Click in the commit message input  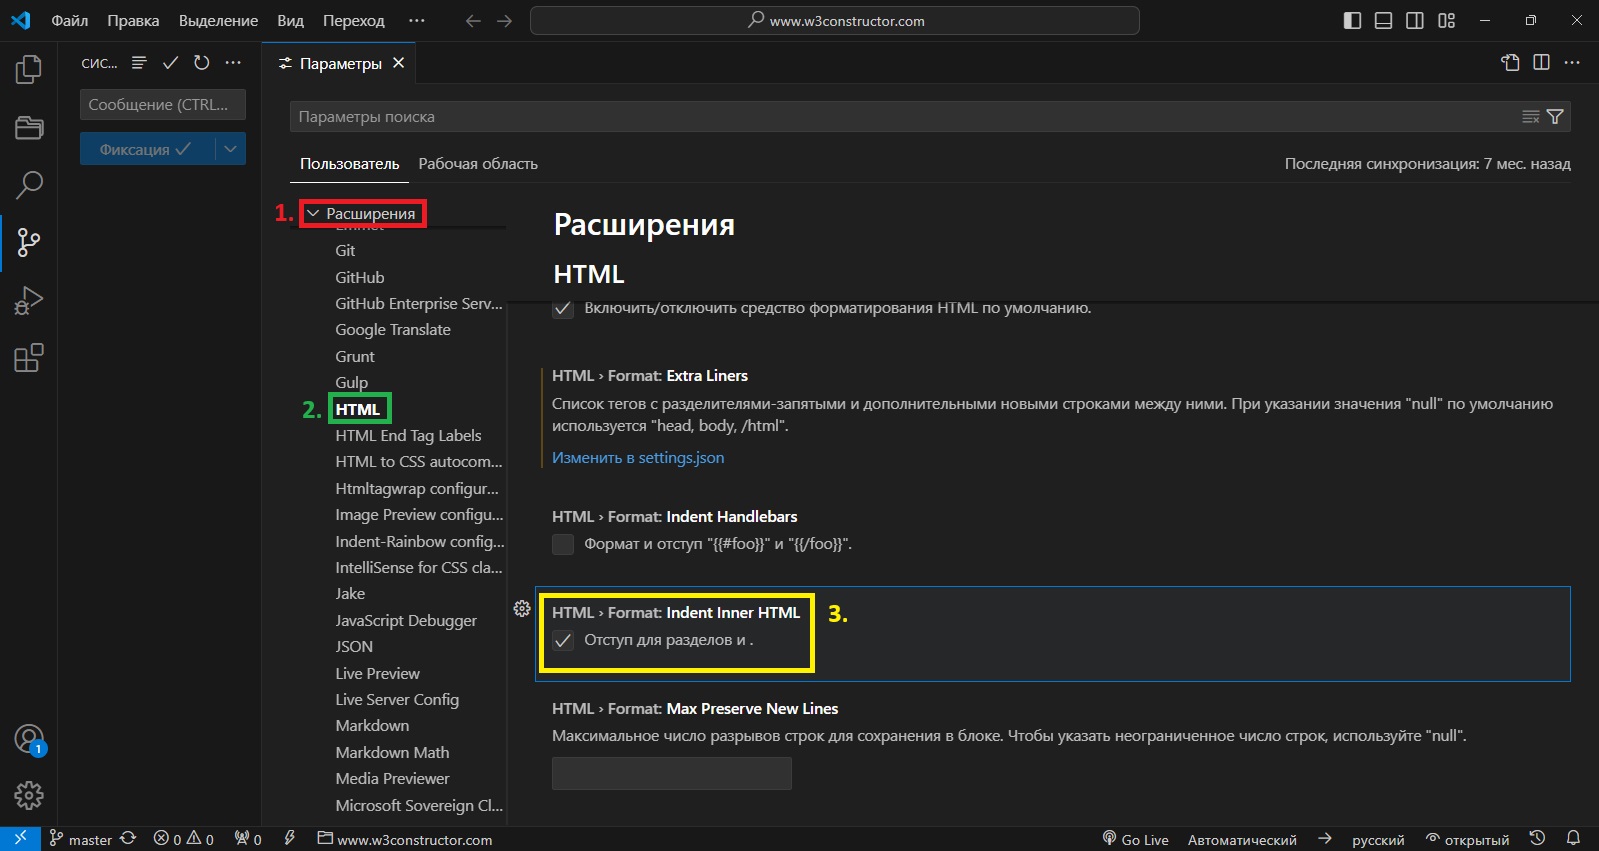(163, 105)
